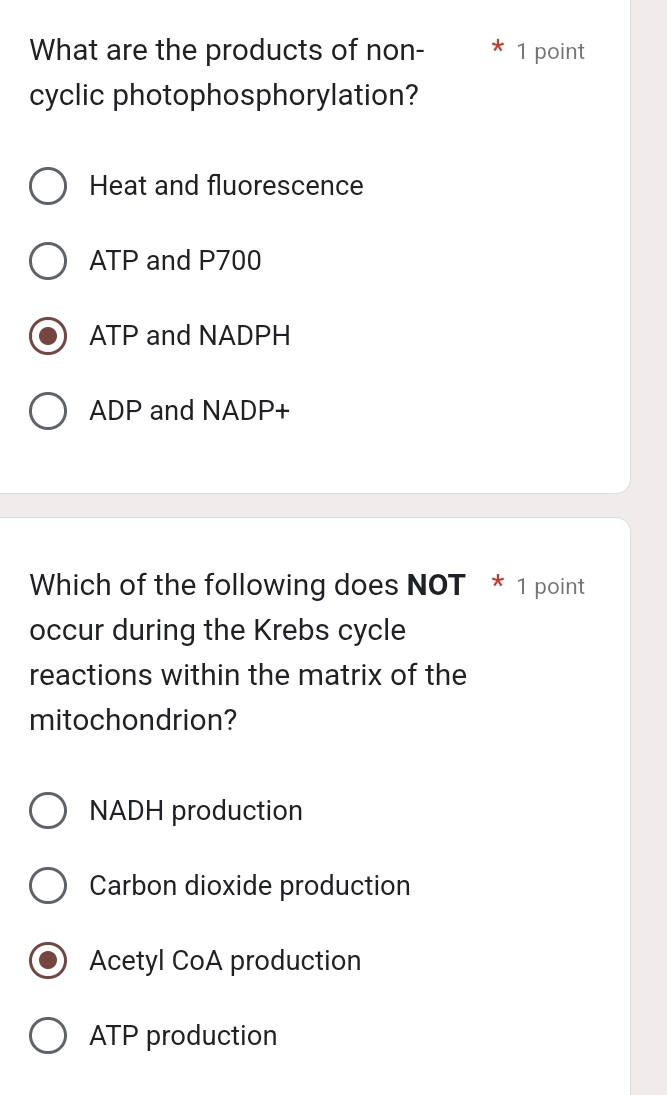This screenshot has width=667, height=1095.
Task: Click the non-cyclic photophosphorylation question text
Action: coord(226,72)
